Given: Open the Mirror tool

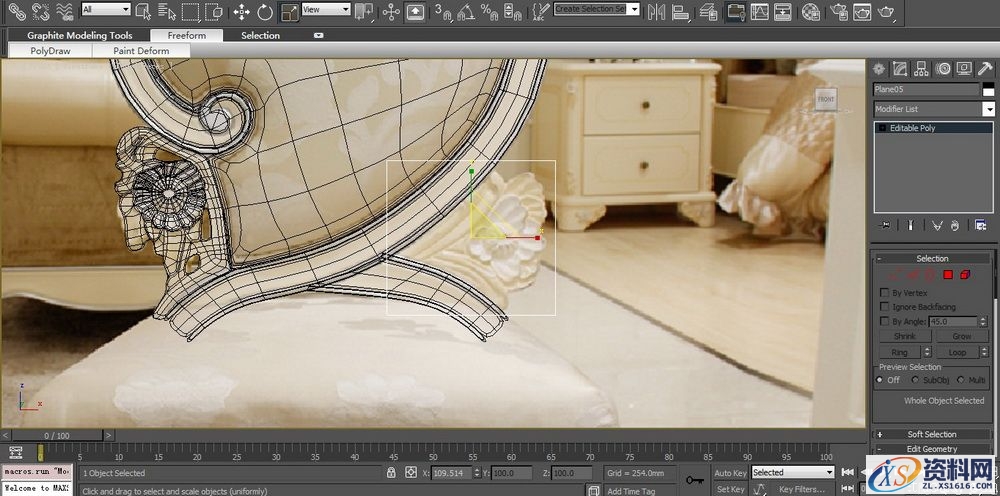Looking at the screenshot, I should (657, 11).
